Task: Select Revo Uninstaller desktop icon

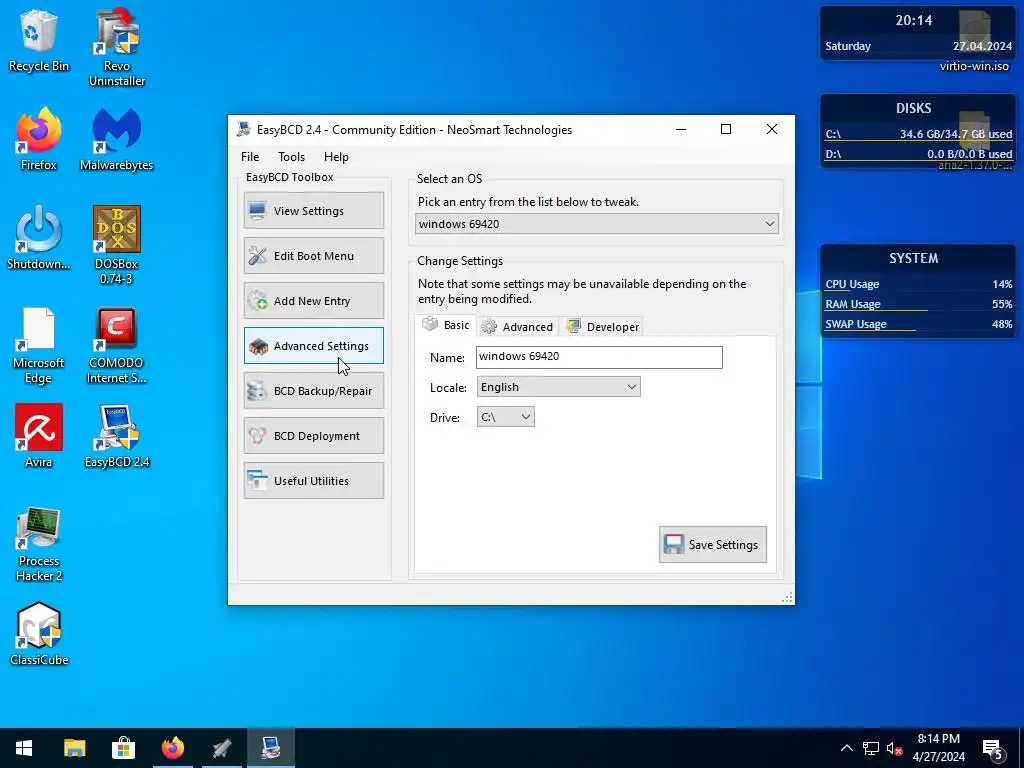Action: click(117, 47)
